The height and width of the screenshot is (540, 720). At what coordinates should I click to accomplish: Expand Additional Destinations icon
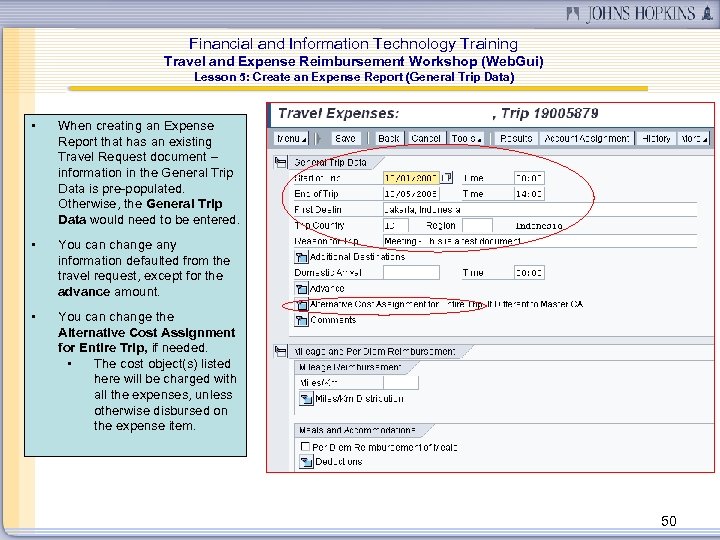tap(301, 257)
